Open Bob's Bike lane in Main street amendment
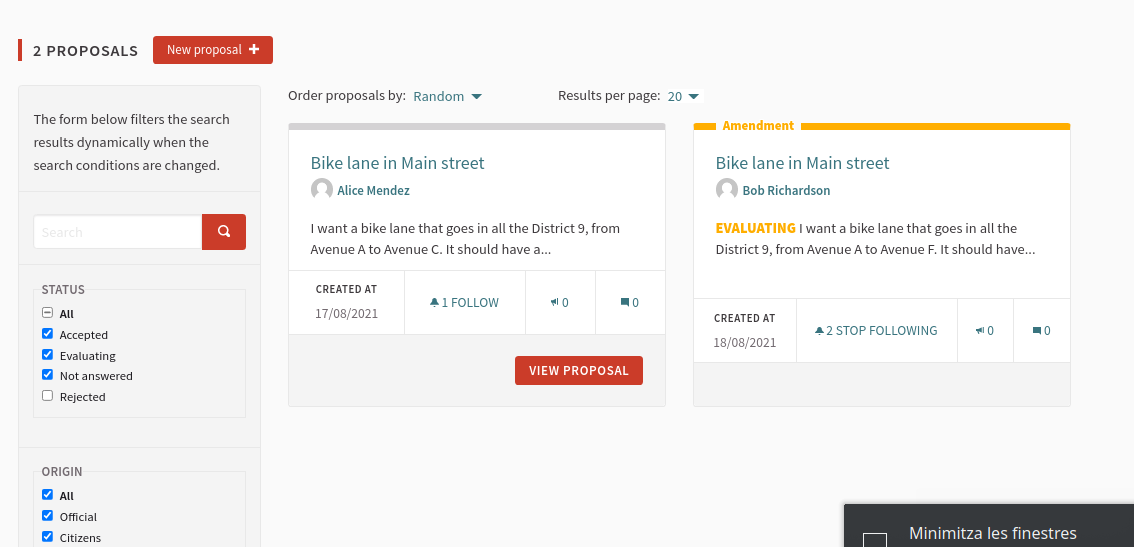Screen dimensions: 1134x547 pos(802,163)
